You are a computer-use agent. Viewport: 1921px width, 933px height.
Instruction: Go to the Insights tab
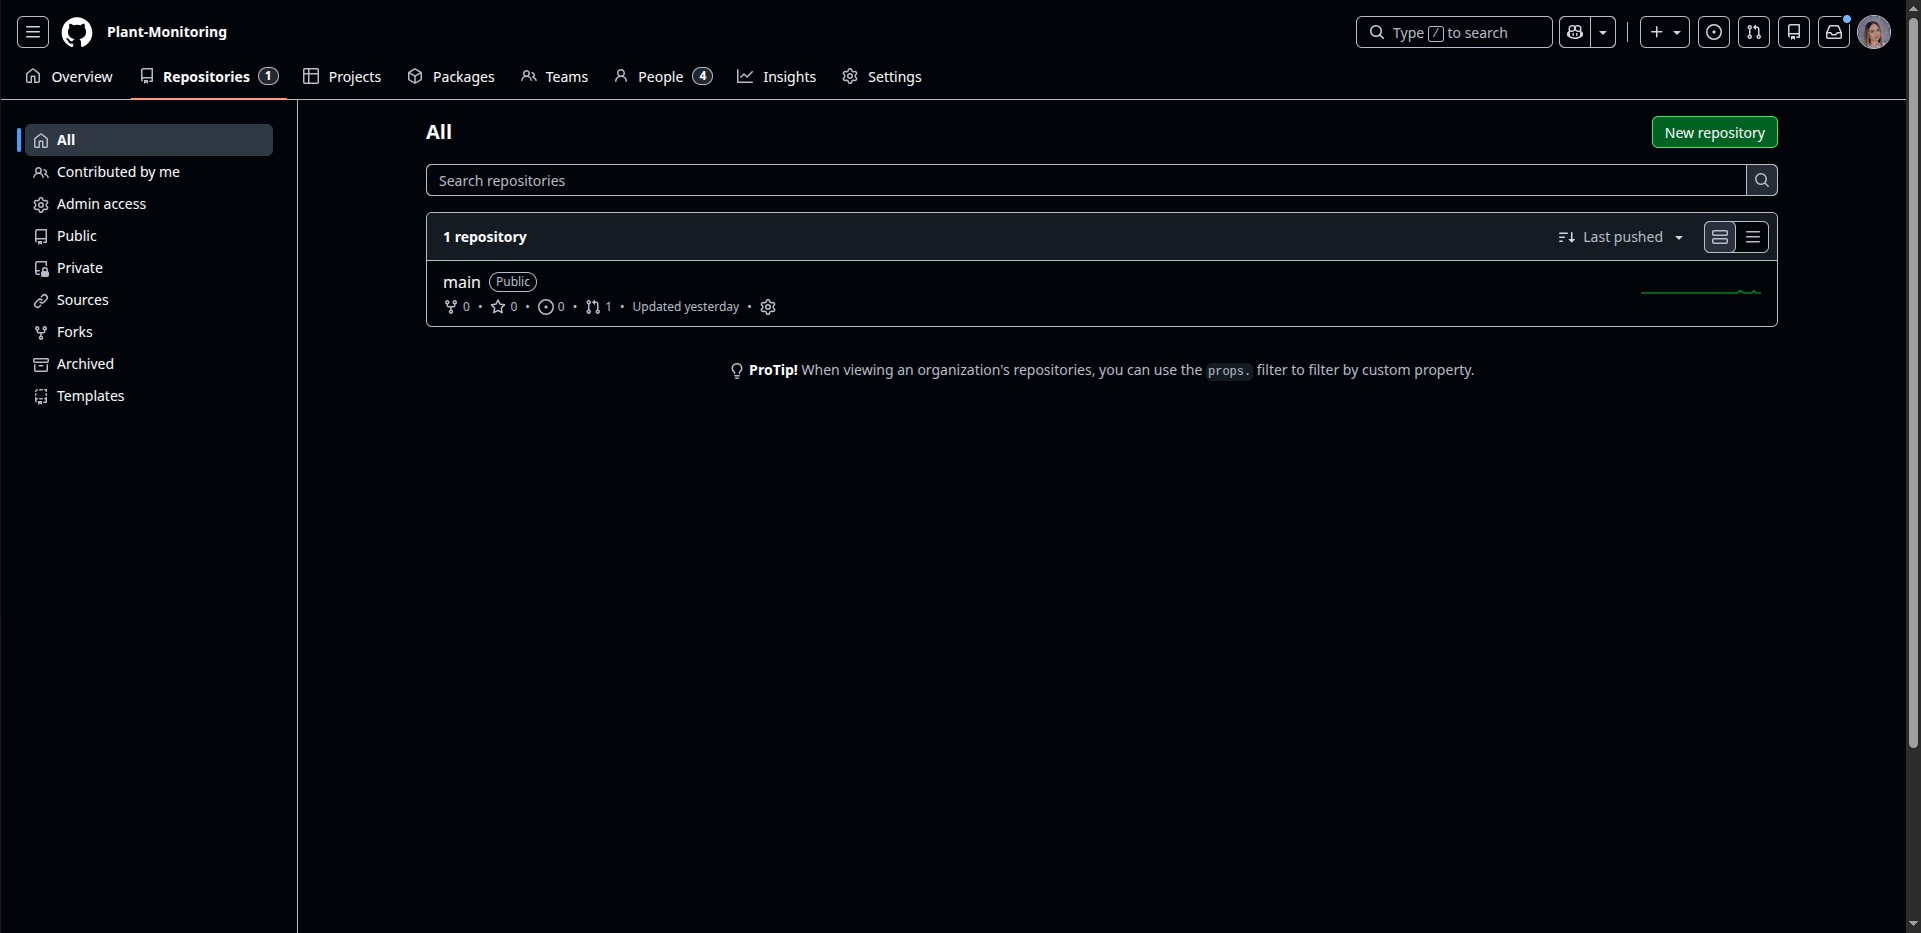pyautogui.click(x=776, y=77)
